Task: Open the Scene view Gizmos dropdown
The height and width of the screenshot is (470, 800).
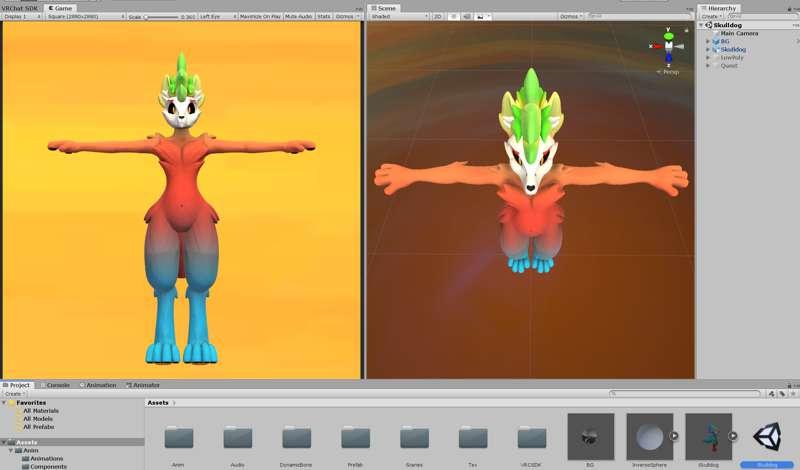Action: 571,16
